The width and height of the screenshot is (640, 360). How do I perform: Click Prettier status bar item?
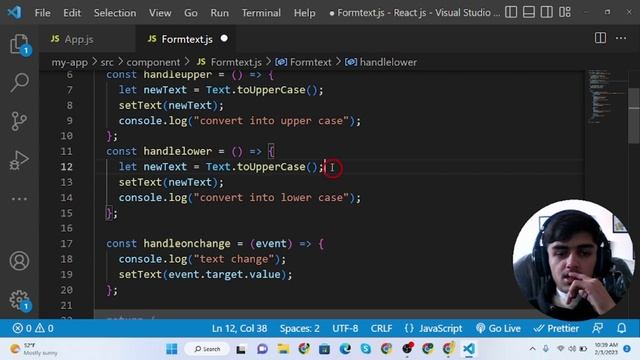tap(556, 328)
